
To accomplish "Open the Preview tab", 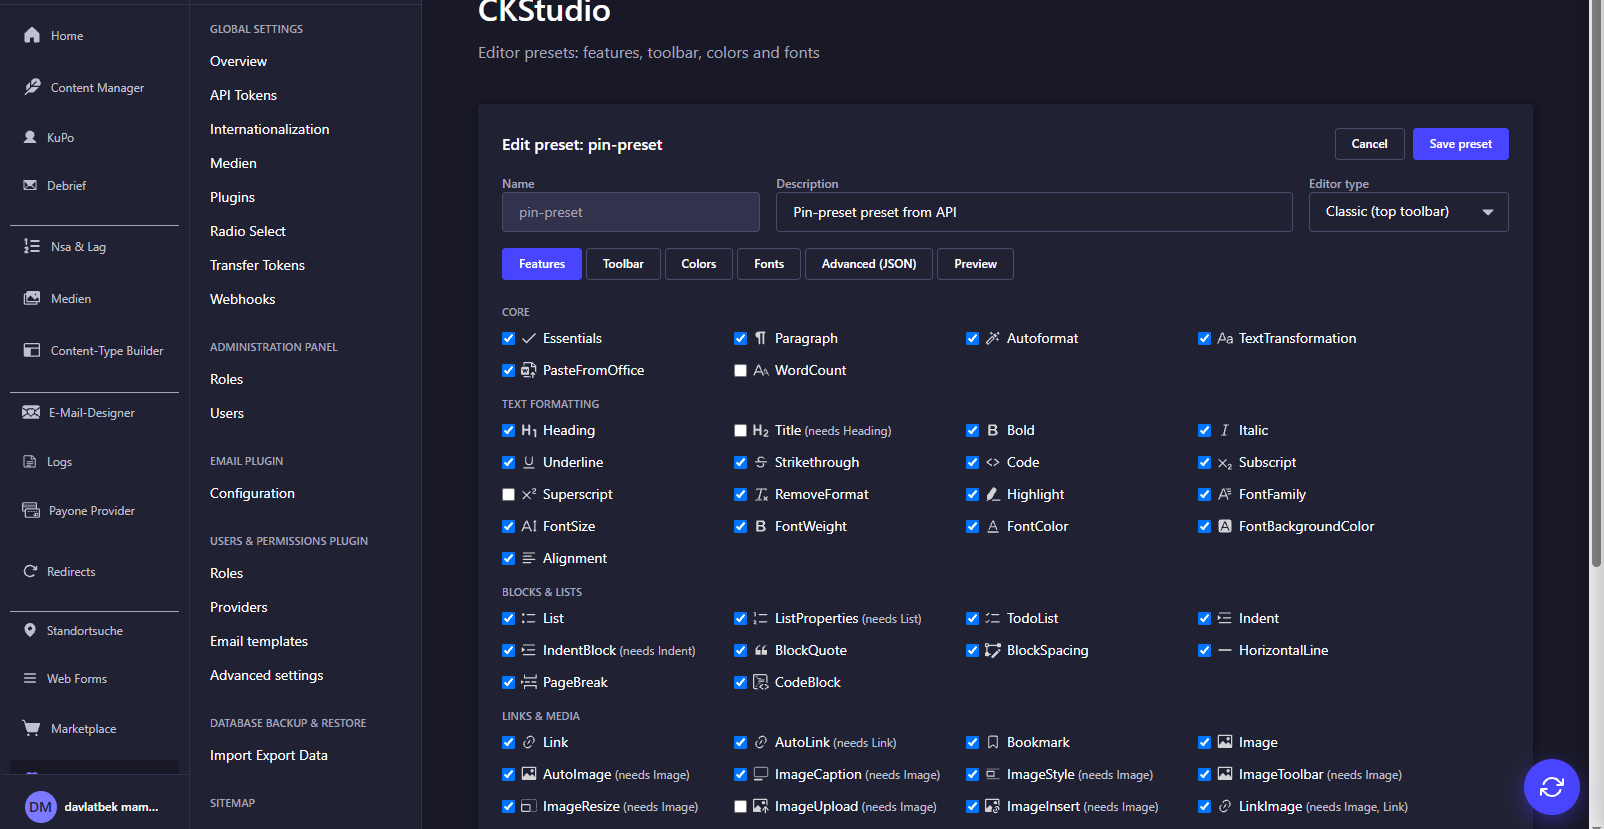I will click(975, 264).
